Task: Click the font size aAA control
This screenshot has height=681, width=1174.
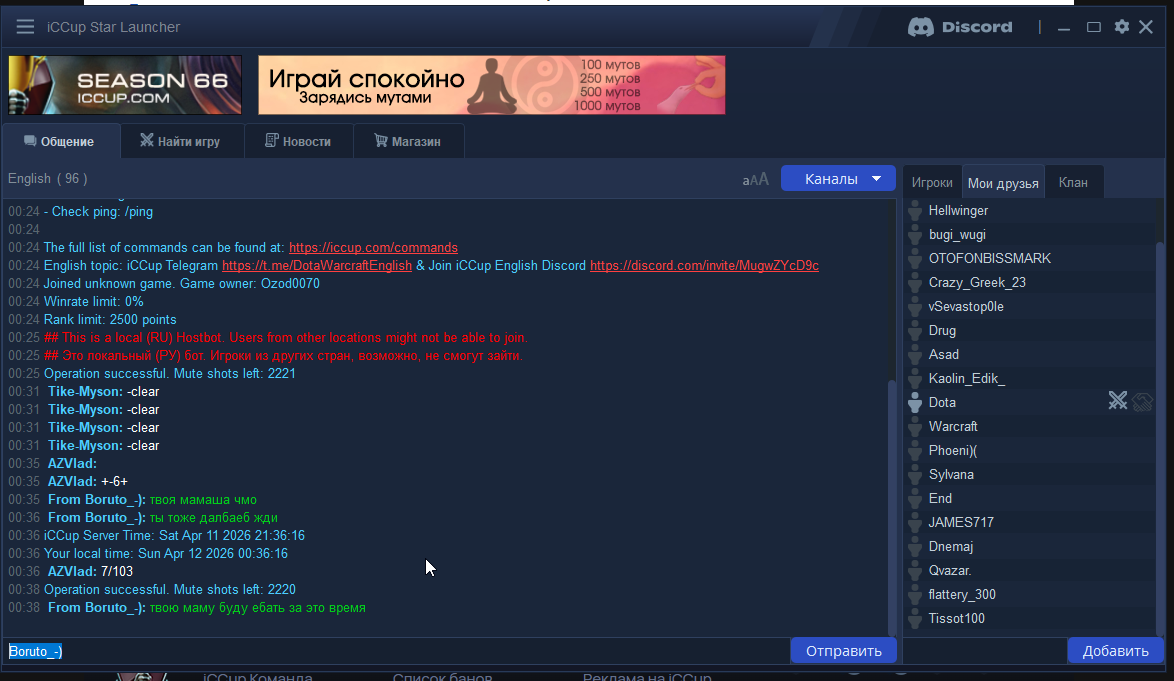Action: [755, 180]
